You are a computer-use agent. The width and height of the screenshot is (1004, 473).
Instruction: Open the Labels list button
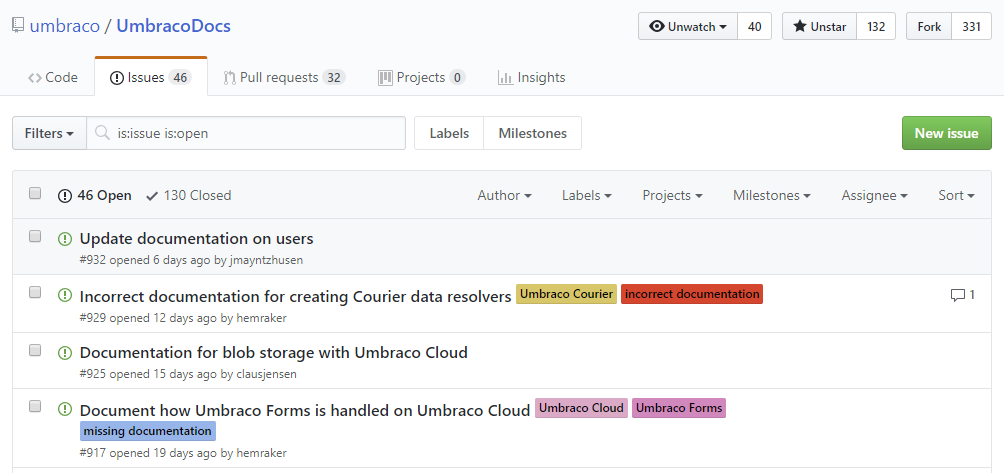point(449,133)
